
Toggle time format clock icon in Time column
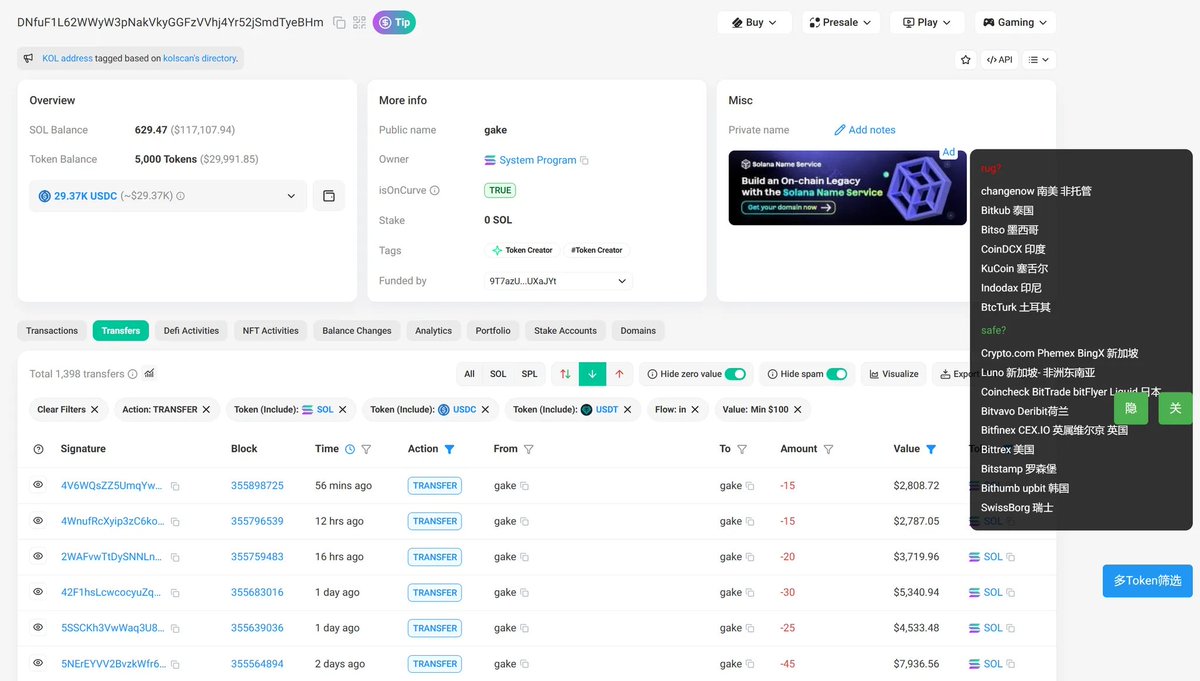point(350,449)
